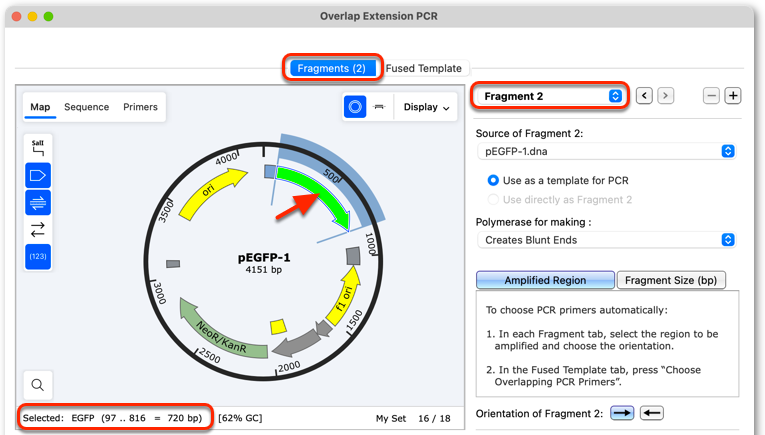This screenshot has width=765, height=435.
Task: Show enzymes with the SalI icon
Action: 38,147
